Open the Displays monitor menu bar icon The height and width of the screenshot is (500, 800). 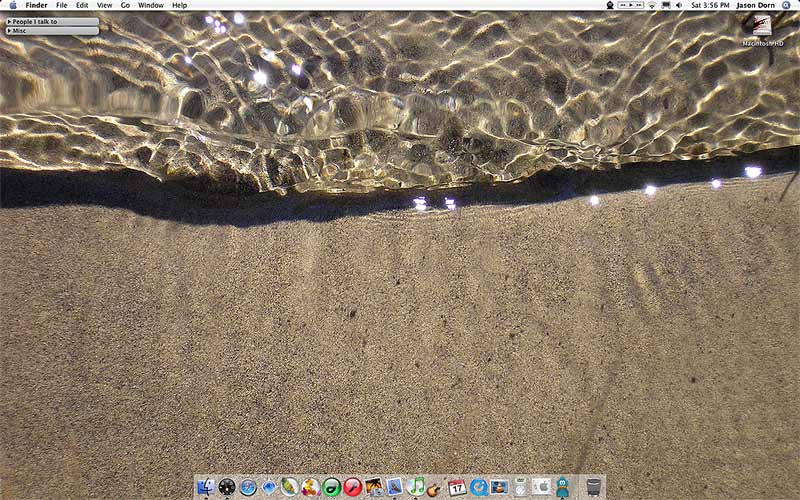[x=666, y=5]
